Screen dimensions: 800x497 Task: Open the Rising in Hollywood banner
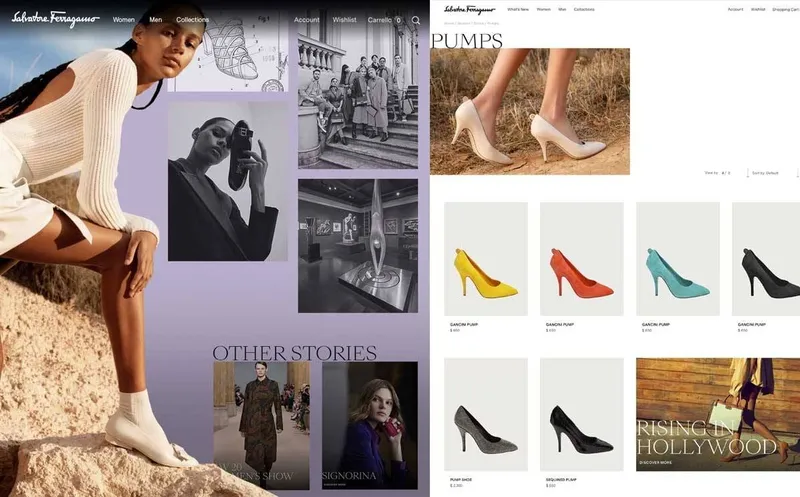[717, 415]
